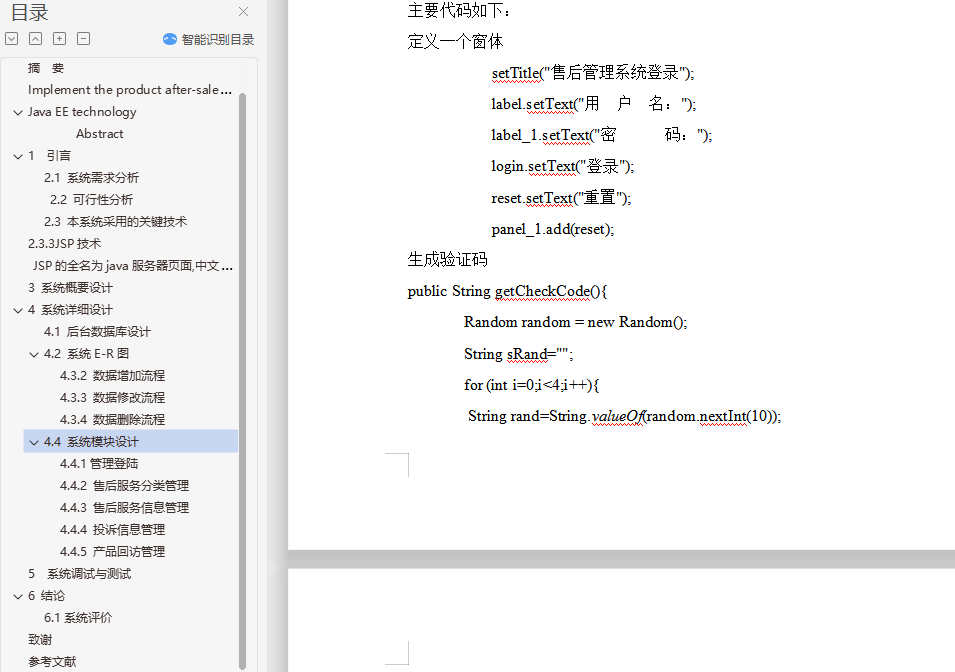Select the JSP 的全名为 java 服务器页面 entry

pos(133,266)
